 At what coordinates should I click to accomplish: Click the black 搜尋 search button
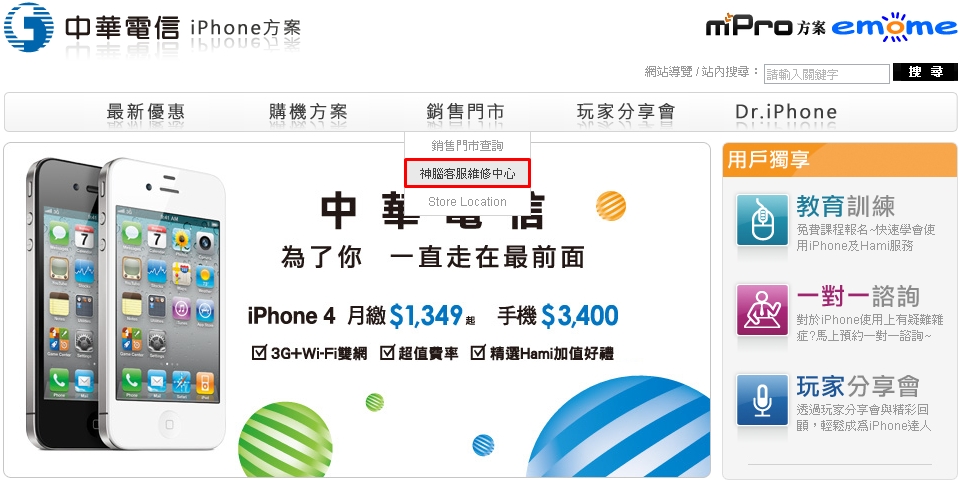925,72
